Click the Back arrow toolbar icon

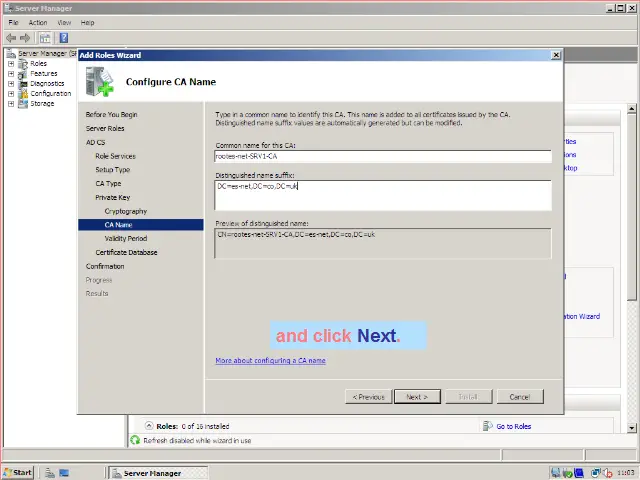pos(11,38)
